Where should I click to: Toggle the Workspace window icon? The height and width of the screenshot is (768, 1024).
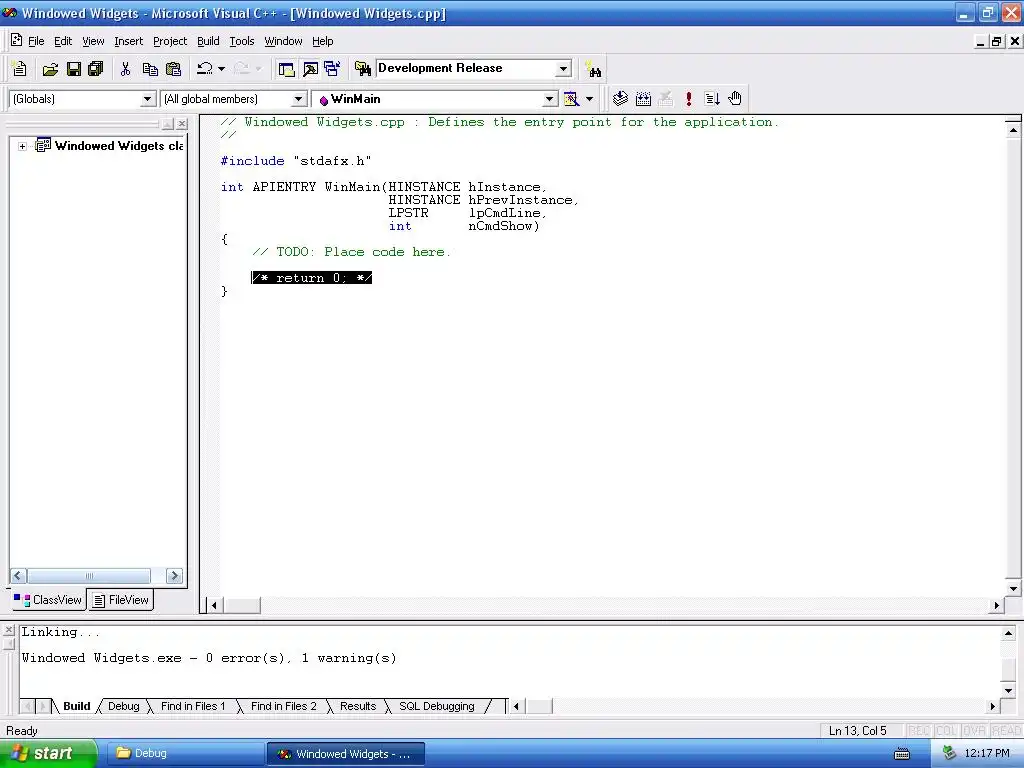pos(286,69)
